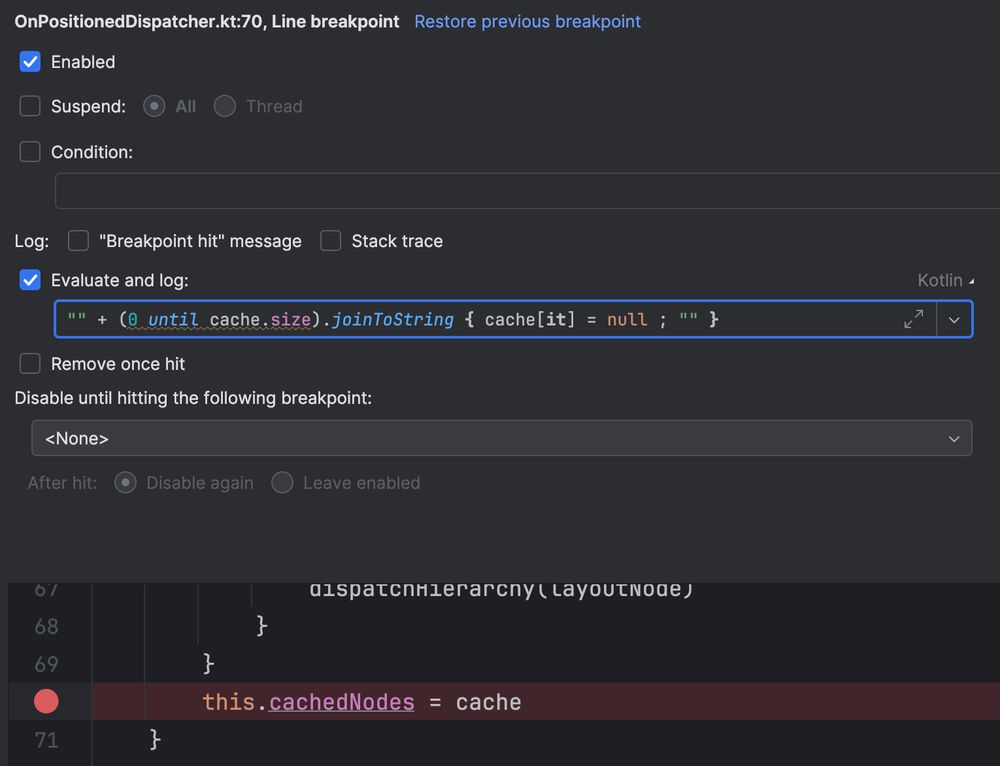Image resolution: width=1000 pixels, height=766 pixels.
Task: Uncheck the Enabled checkbox
Action: [x=31, y=62]
